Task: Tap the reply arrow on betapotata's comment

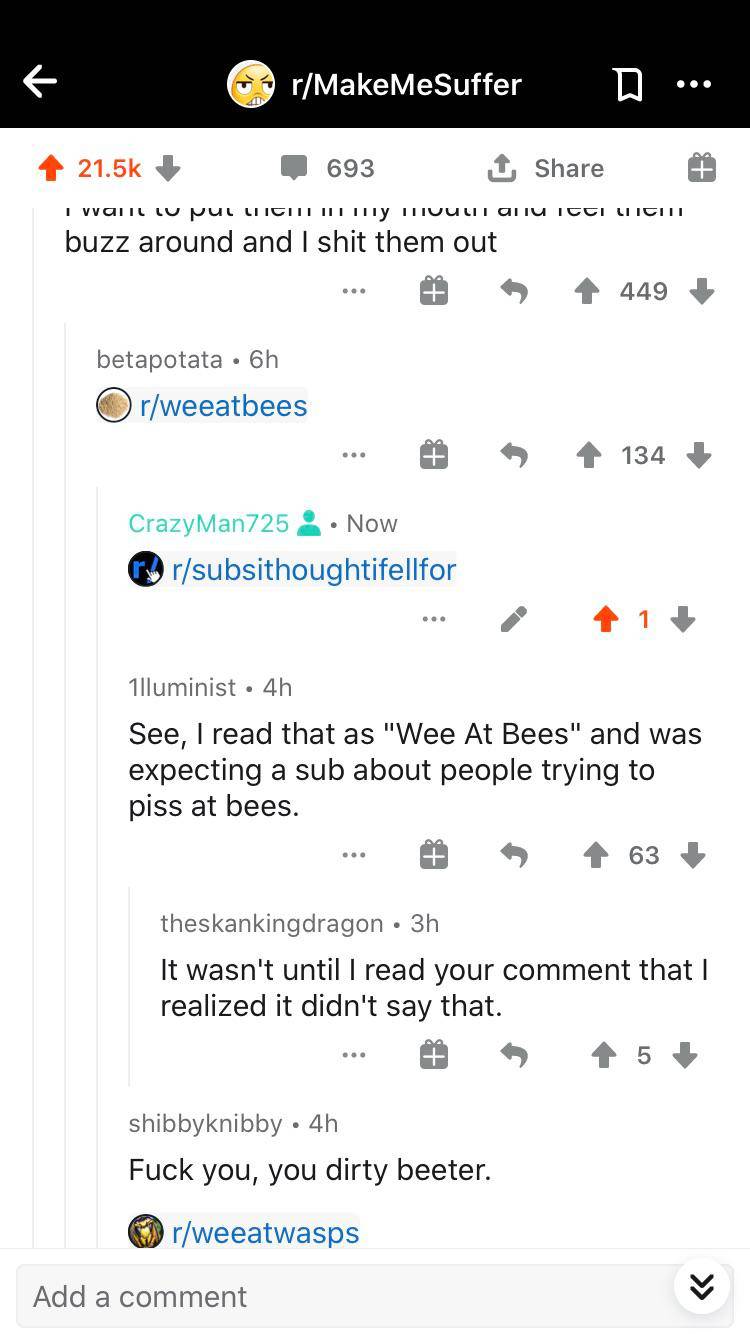Action: tap(514, 455)
